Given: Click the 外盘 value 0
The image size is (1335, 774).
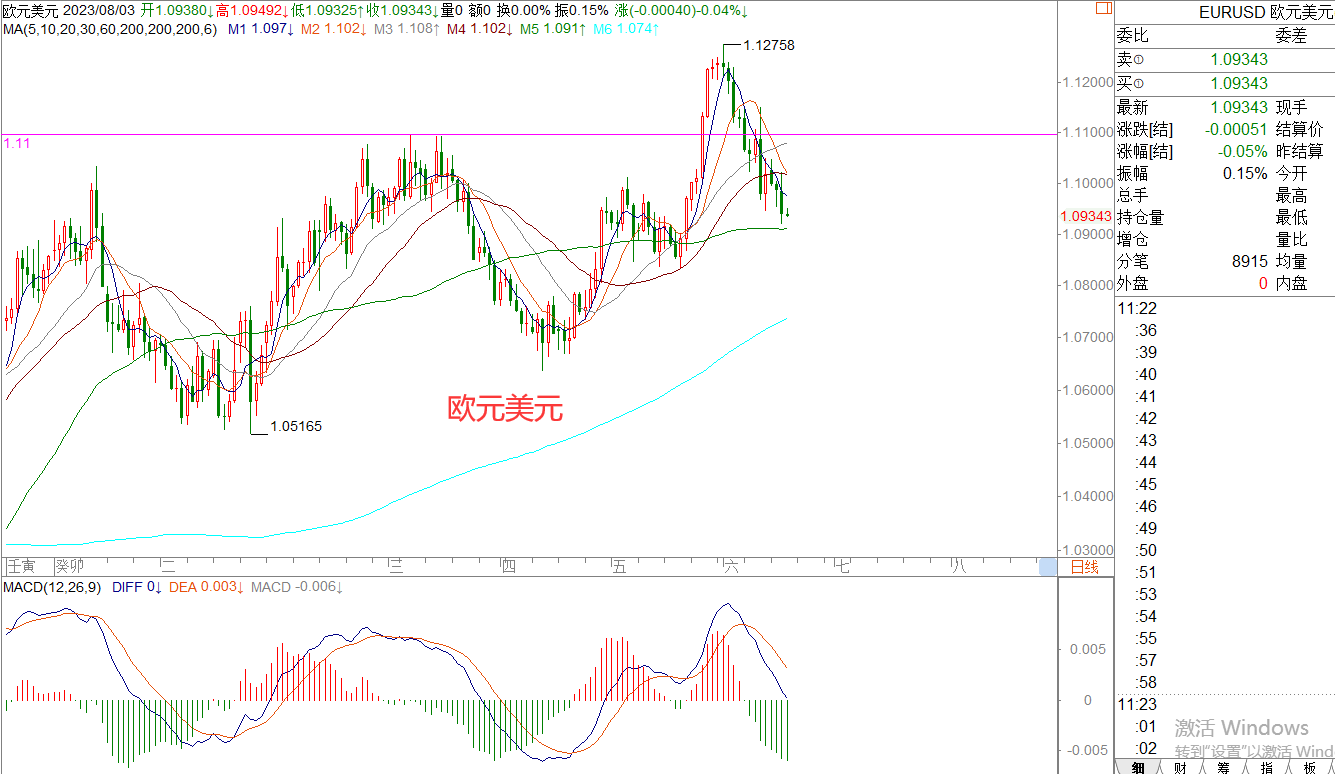Looking at the screenshot, I should point(1263,283).
